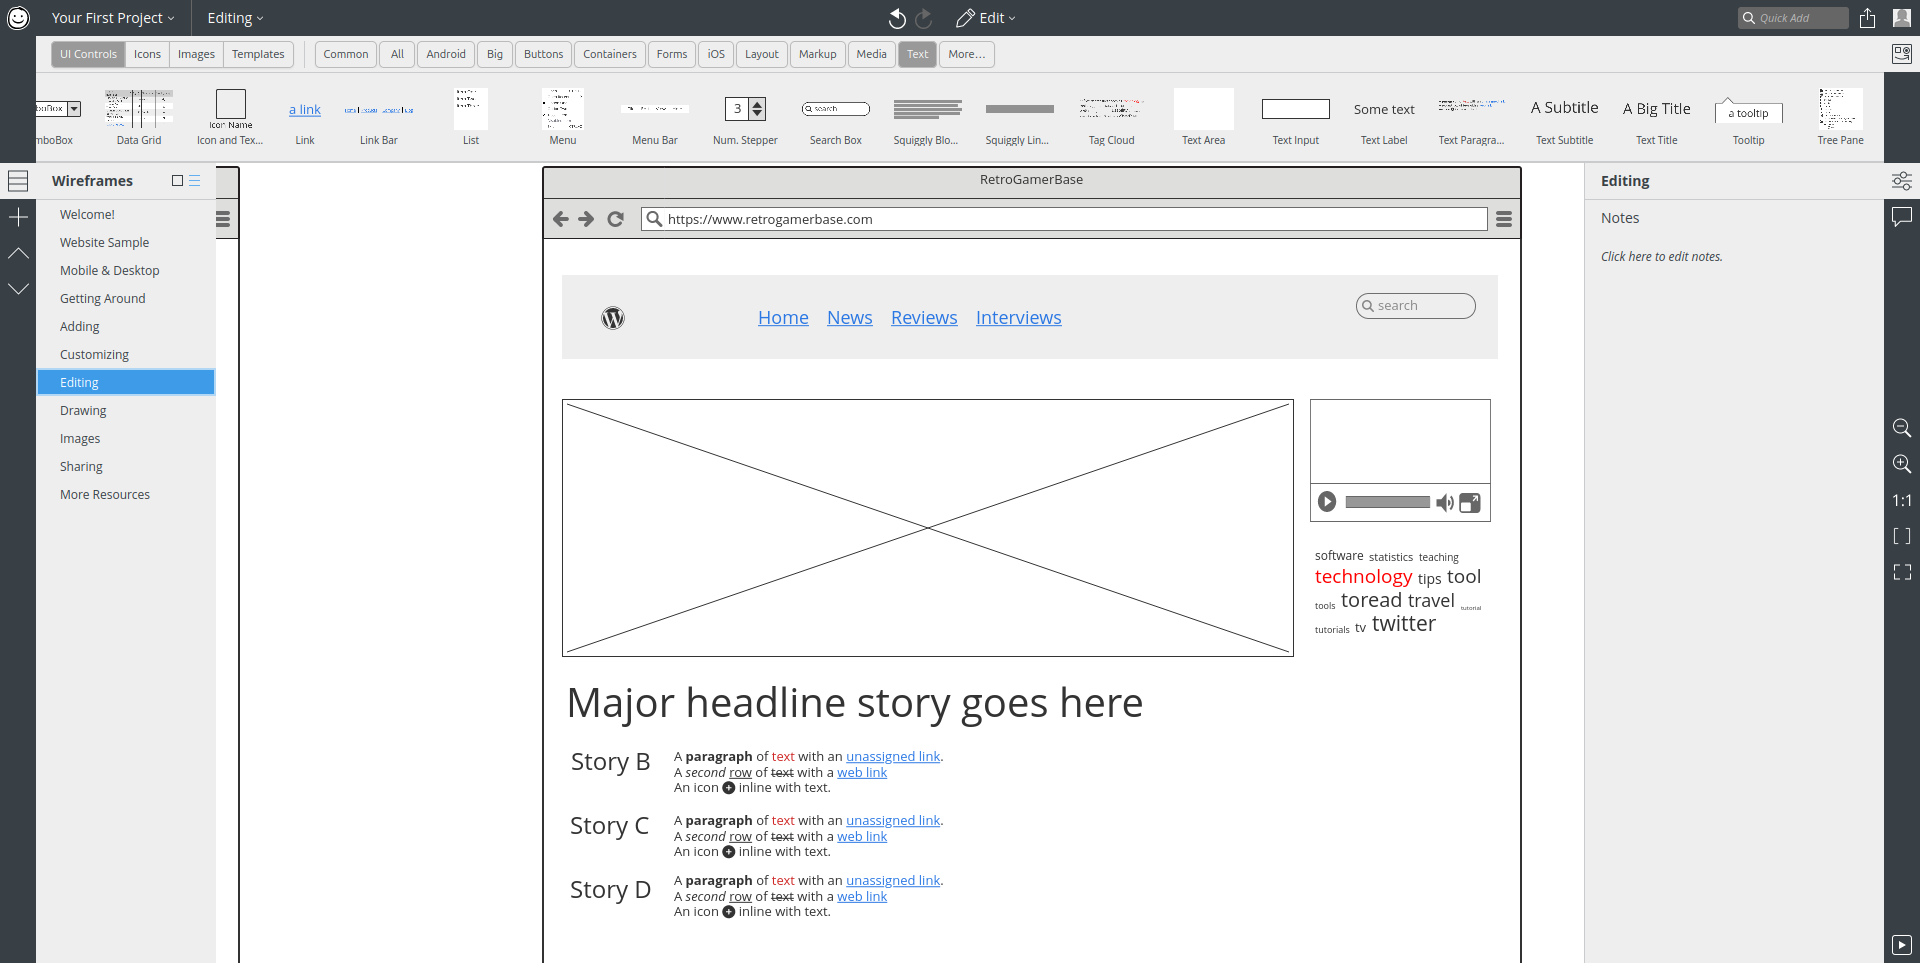Move wireframe down with the down chevron
Viewport: 1920px width, 963px height.
[18, 289]
